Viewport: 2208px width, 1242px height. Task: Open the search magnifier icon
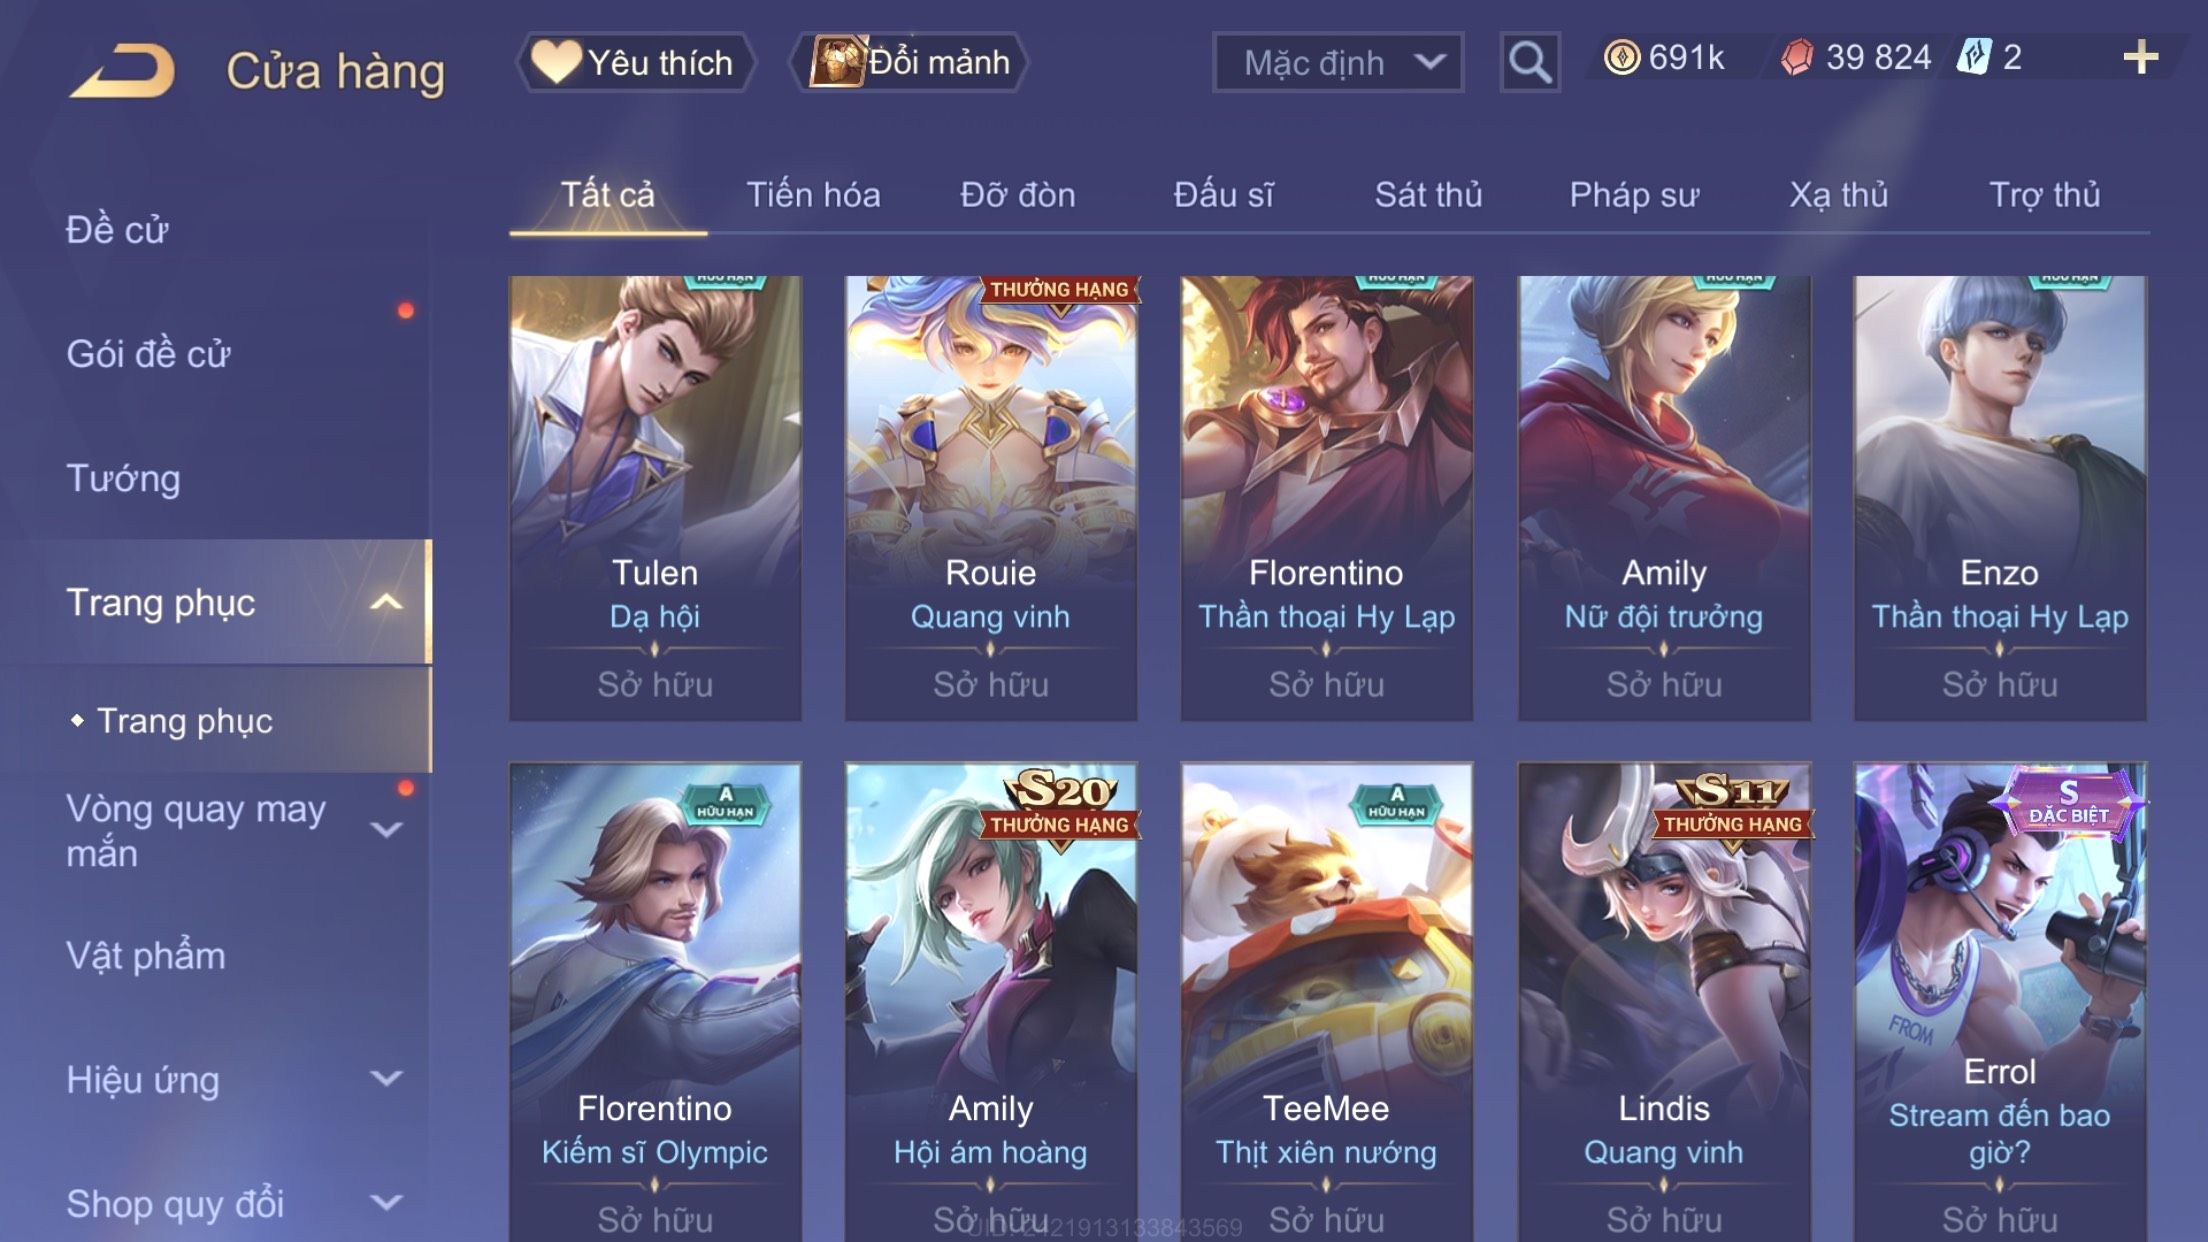coord(1529,62)
